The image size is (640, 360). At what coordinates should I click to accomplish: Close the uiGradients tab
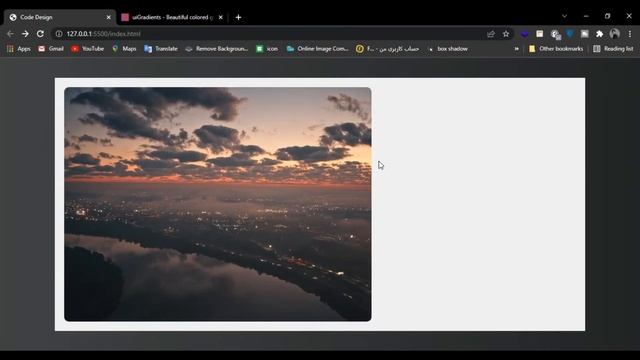(x=220, y=17)
